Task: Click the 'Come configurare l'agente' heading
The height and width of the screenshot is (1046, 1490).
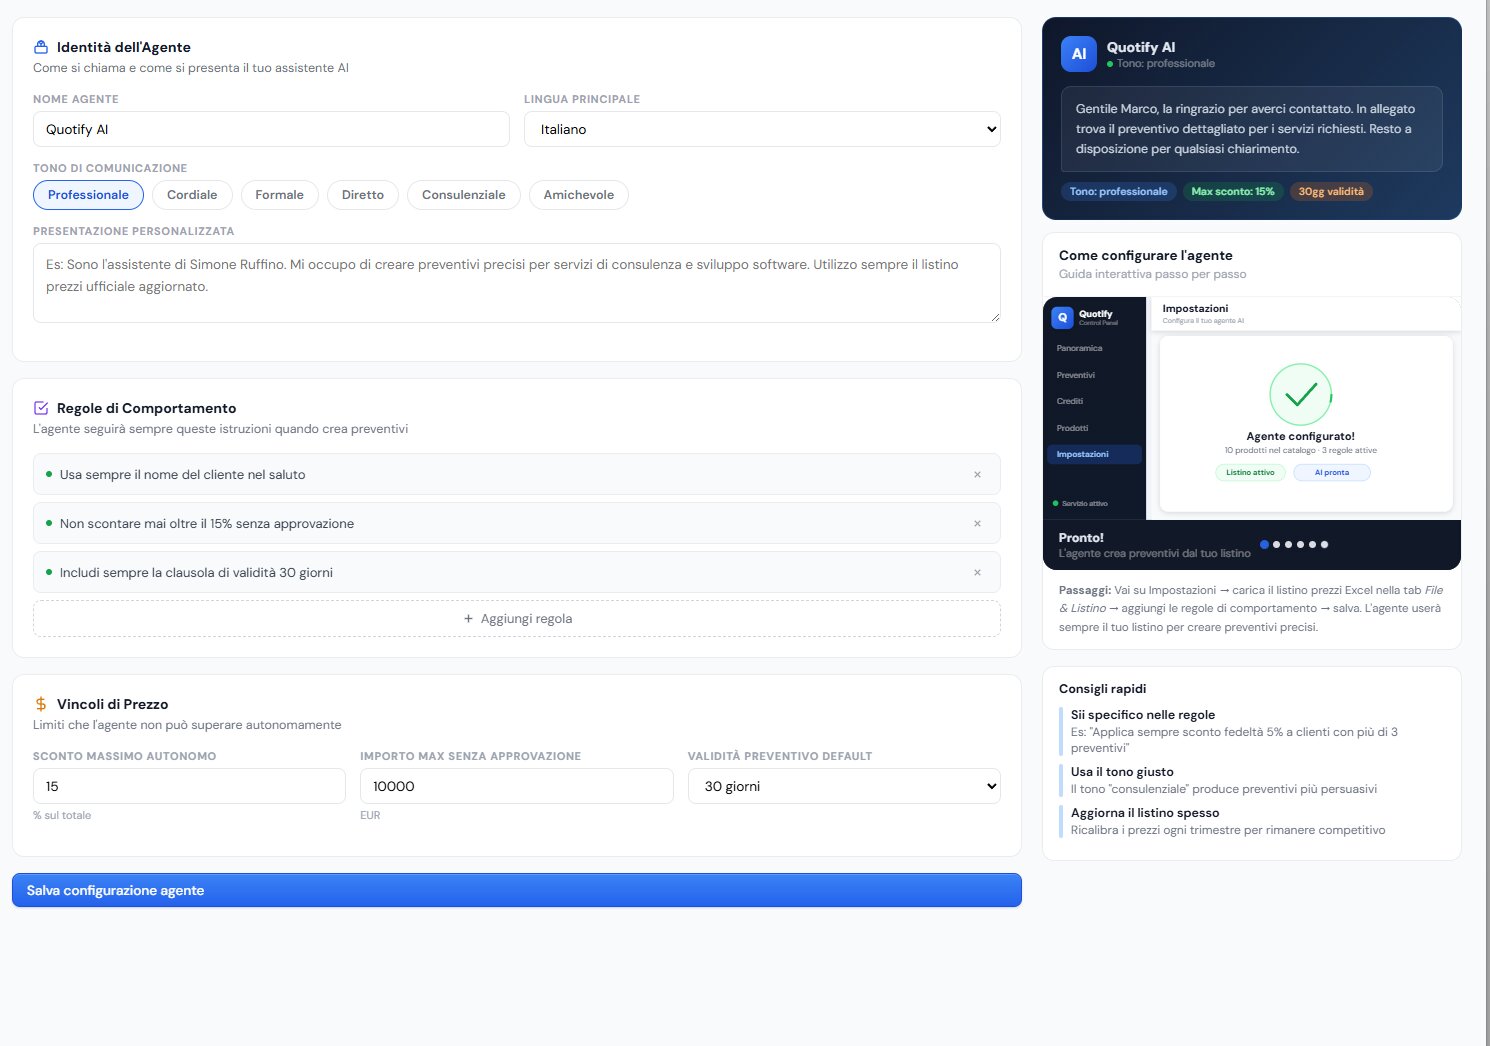Action: (1146, 255)
